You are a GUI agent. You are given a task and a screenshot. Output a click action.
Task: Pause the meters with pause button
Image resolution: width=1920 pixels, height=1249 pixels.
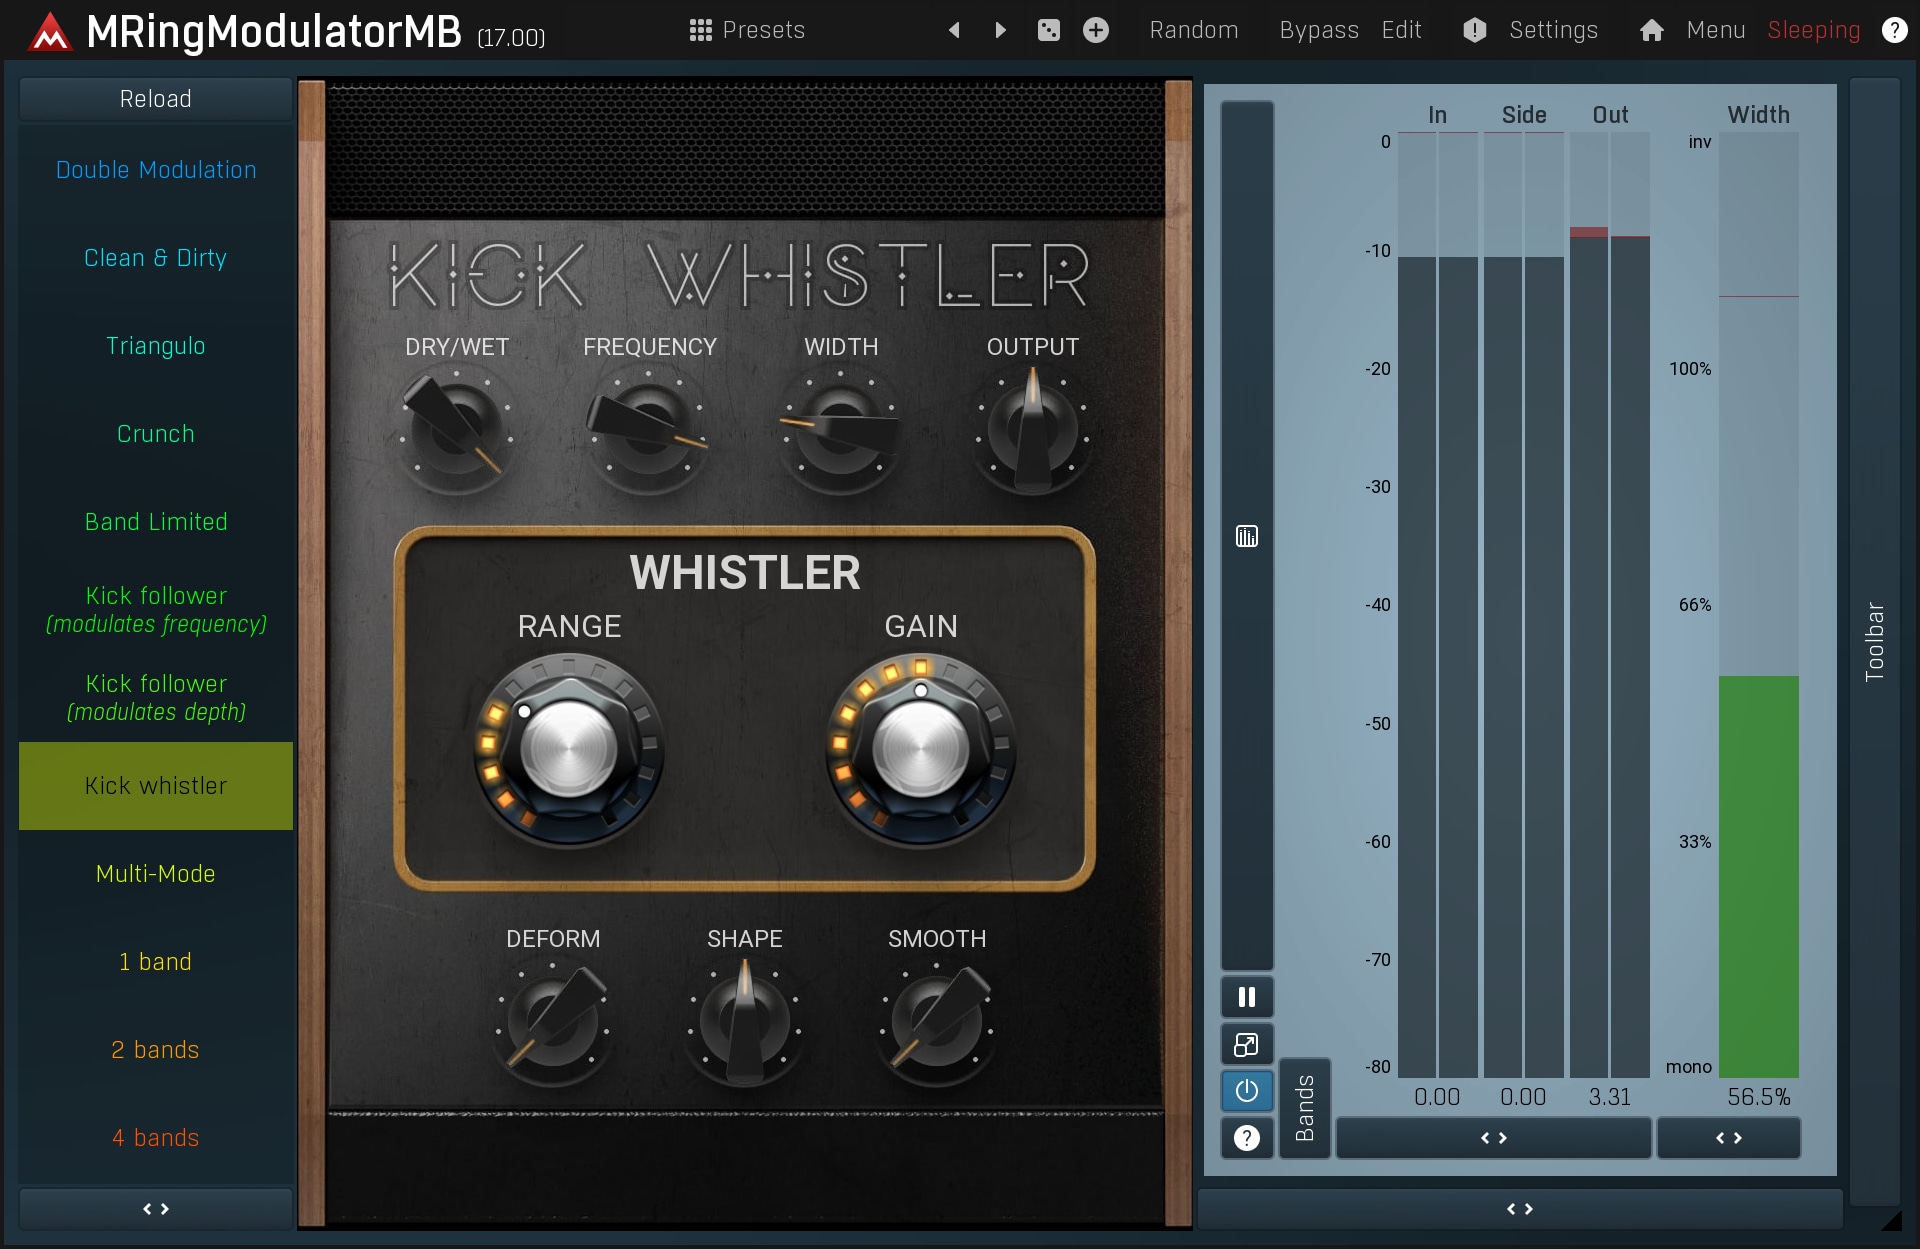tap(1246, 997)
